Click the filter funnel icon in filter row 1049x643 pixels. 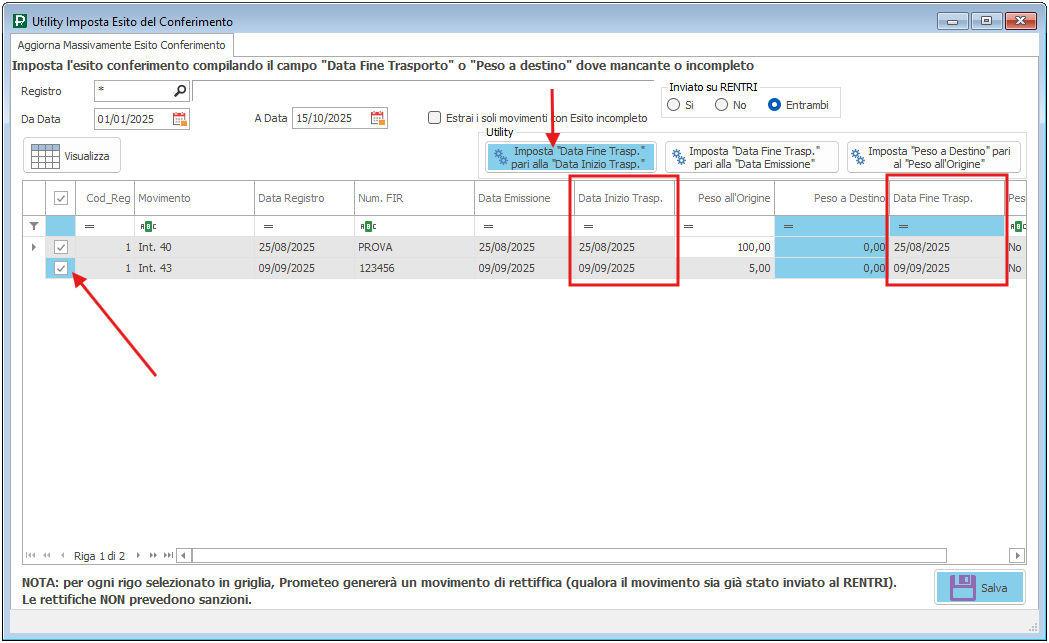coord(34,227)
